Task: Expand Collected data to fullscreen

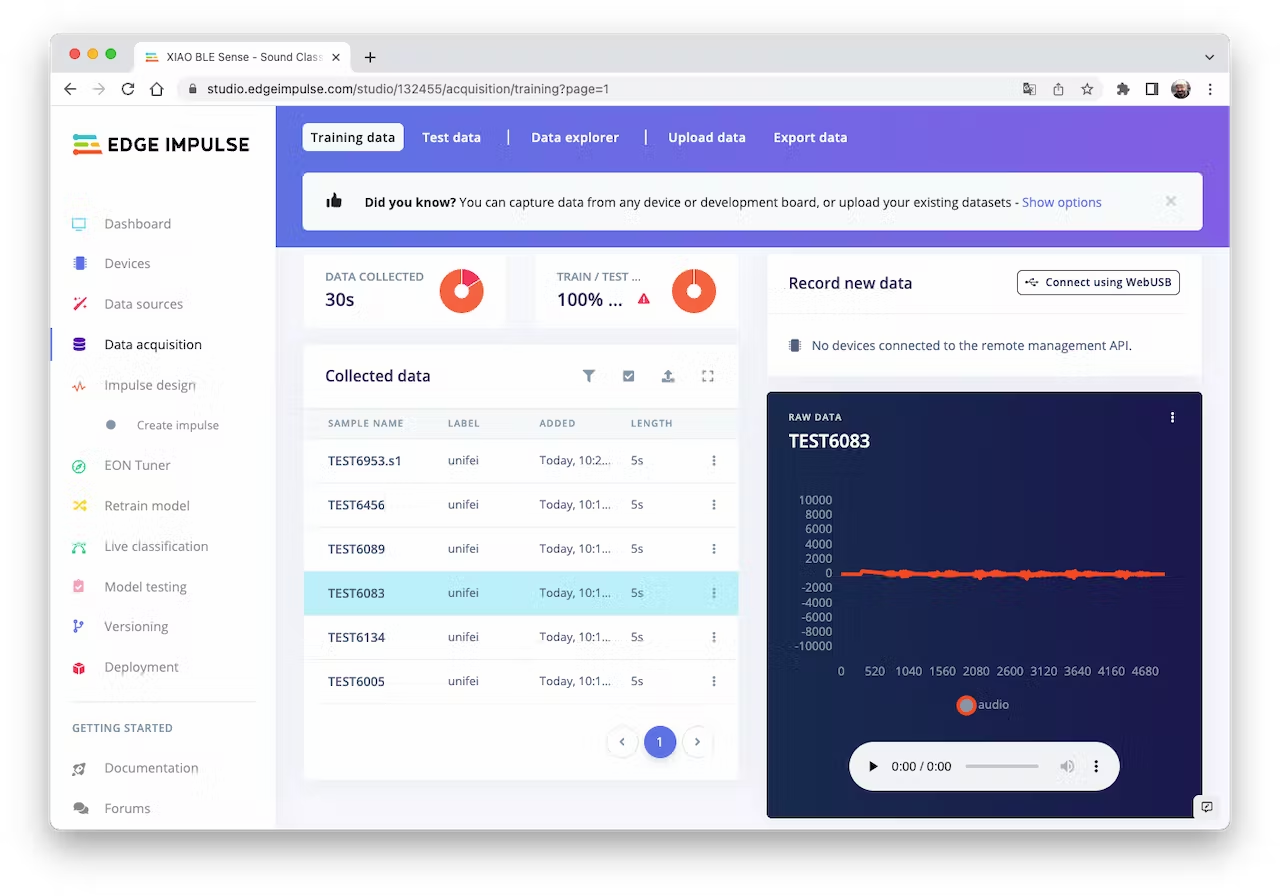Action: pyautogui.click(x=708, y=376)
